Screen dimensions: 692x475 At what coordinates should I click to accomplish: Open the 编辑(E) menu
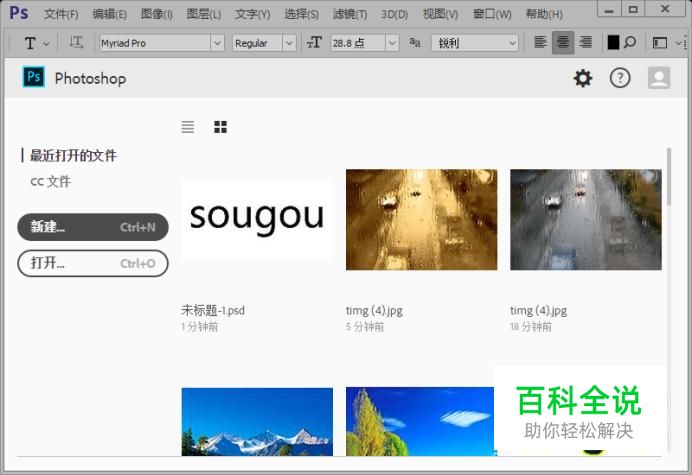109,14
